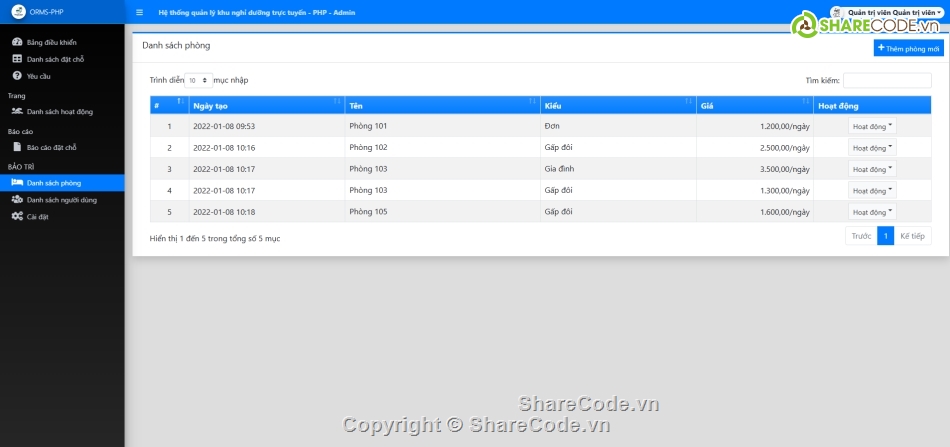Sort the table by Giá column
950x447 pixels.
(x=754, y=105)
